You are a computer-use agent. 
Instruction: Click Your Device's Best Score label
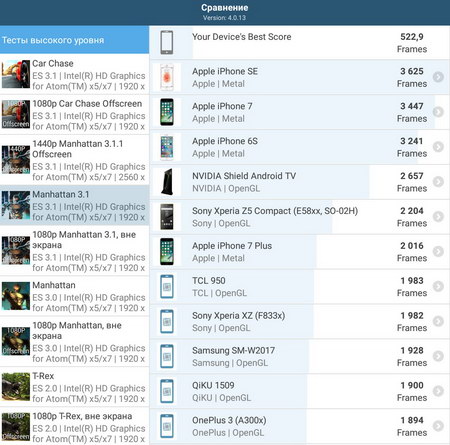242,37
